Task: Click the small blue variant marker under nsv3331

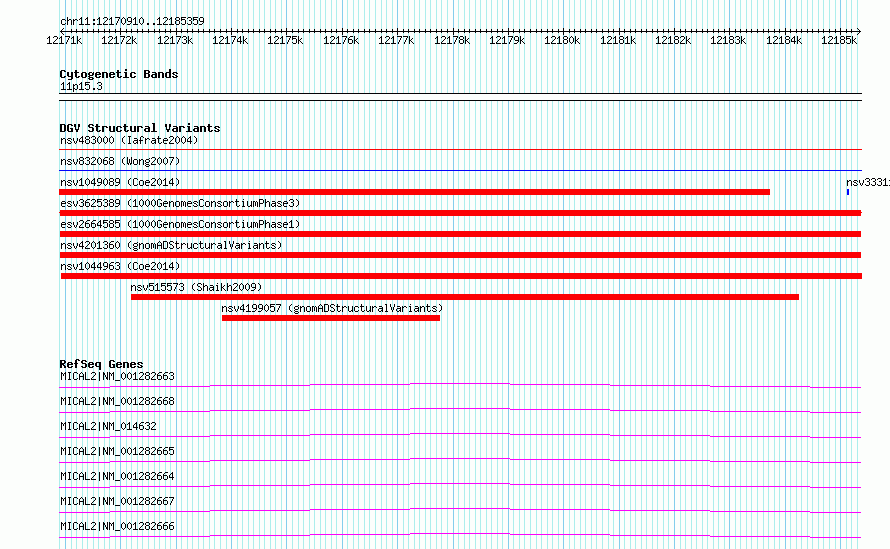Action: pos(847,192)
